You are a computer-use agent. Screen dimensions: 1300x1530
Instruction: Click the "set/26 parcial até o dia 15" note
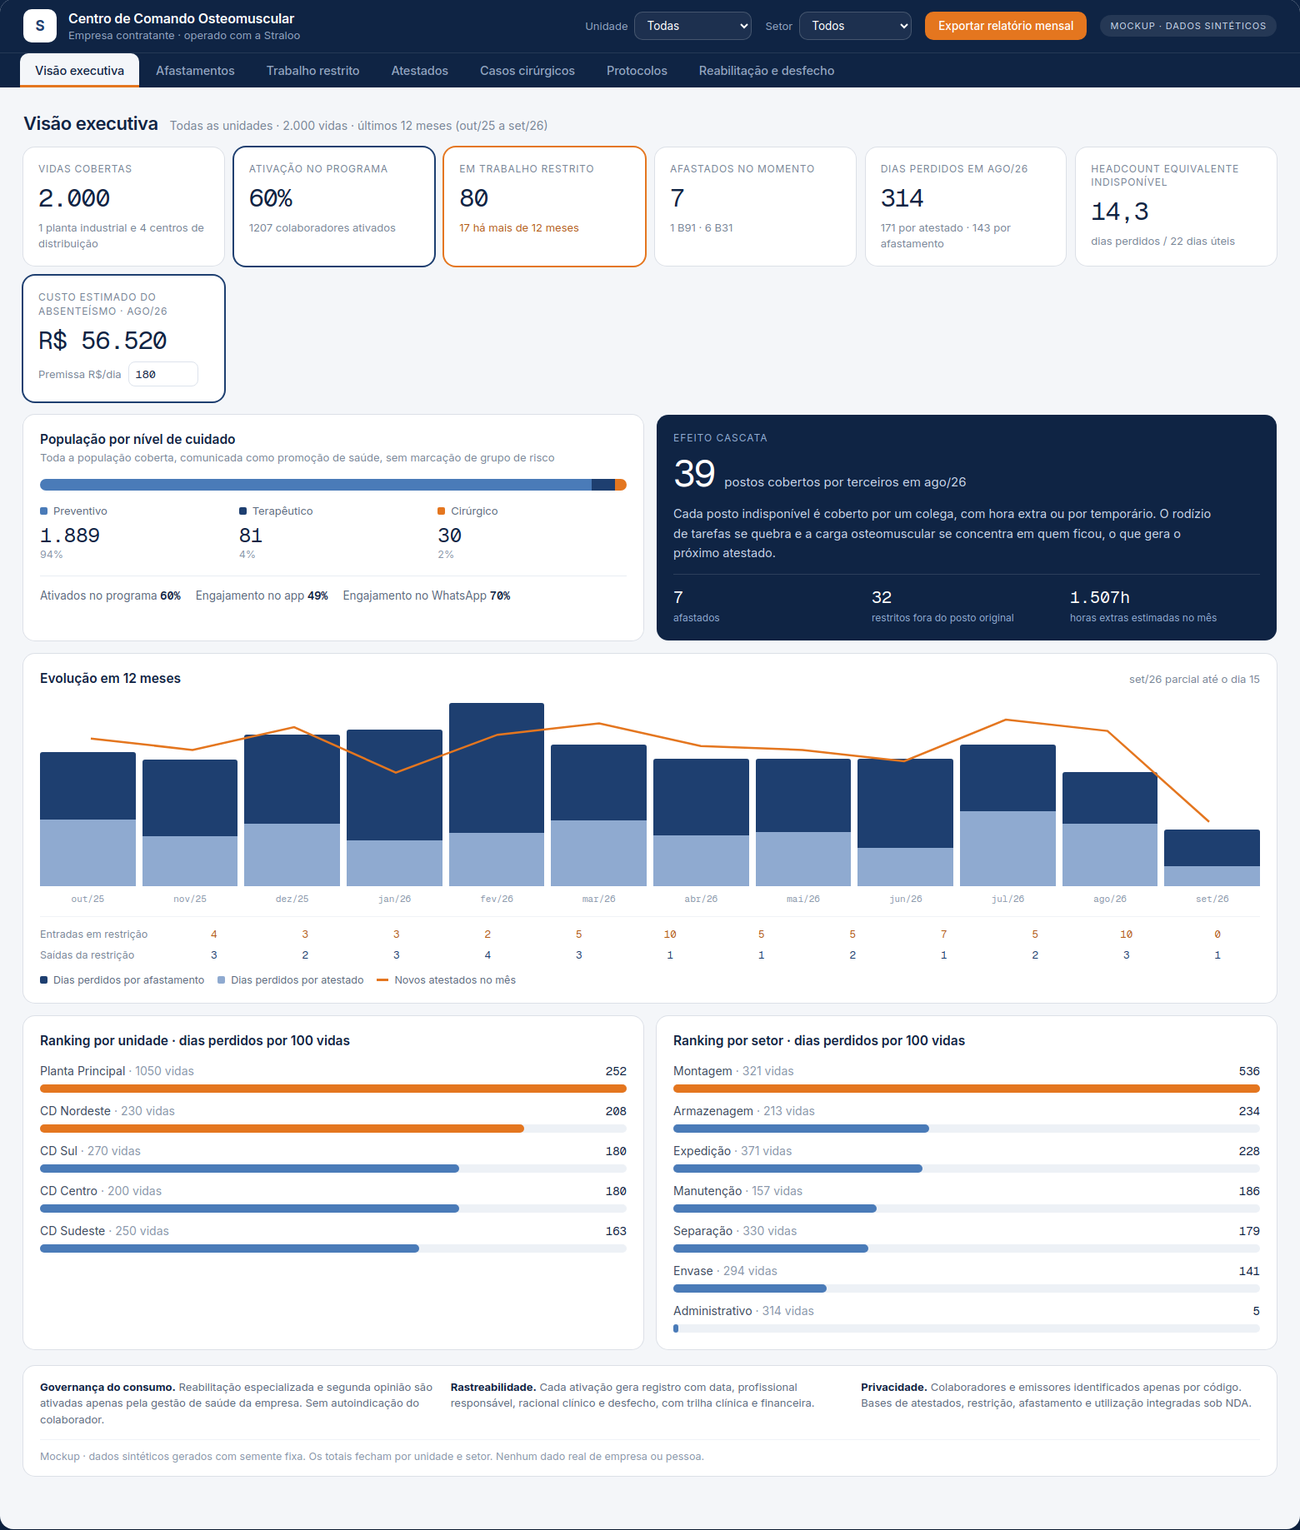click(x=1194, y=679)
